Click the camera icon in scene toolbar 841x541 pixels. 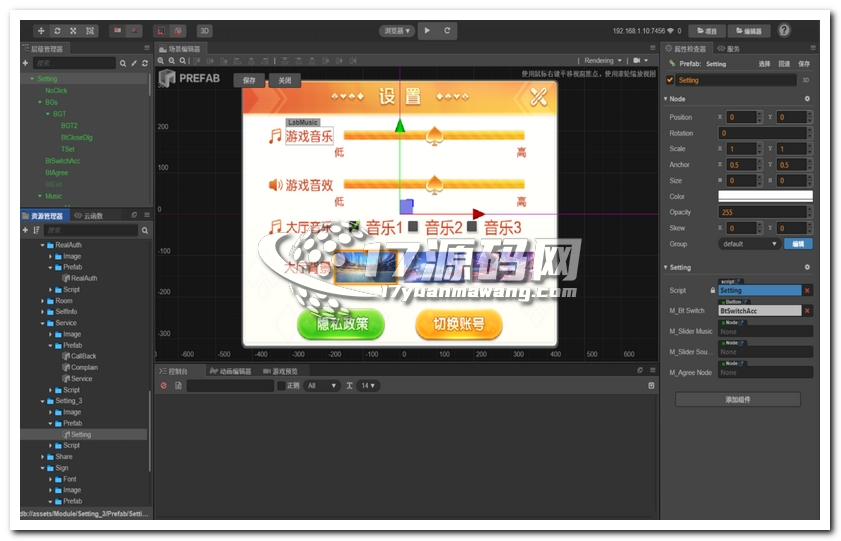(x=637, y=61)
